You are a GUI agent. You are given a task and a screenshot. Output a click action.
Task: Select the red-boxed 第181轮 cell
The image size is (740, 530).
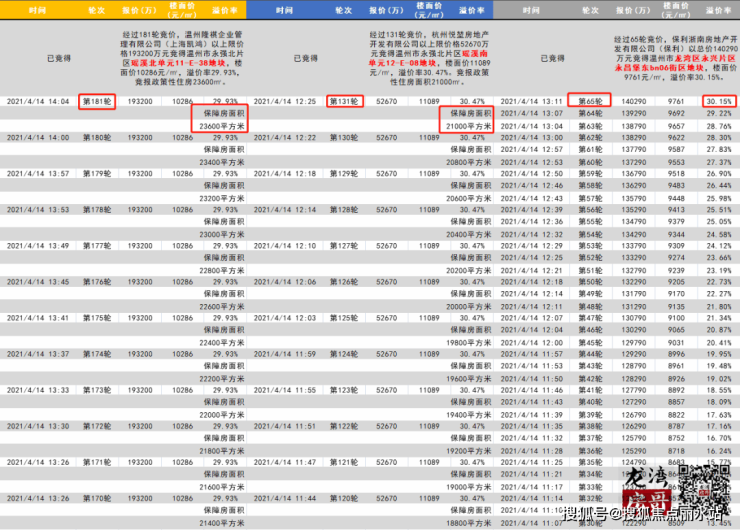(x=98, y=102)
